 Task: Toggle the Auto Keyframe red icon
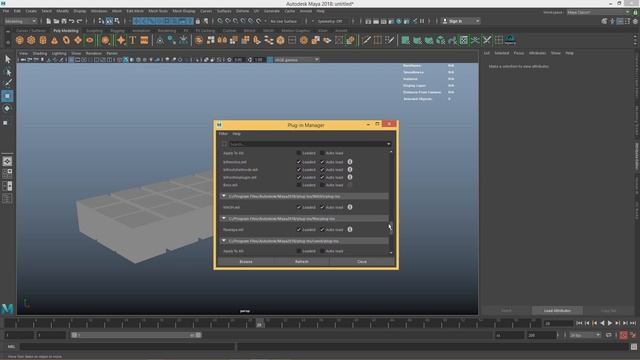point(623,335)
